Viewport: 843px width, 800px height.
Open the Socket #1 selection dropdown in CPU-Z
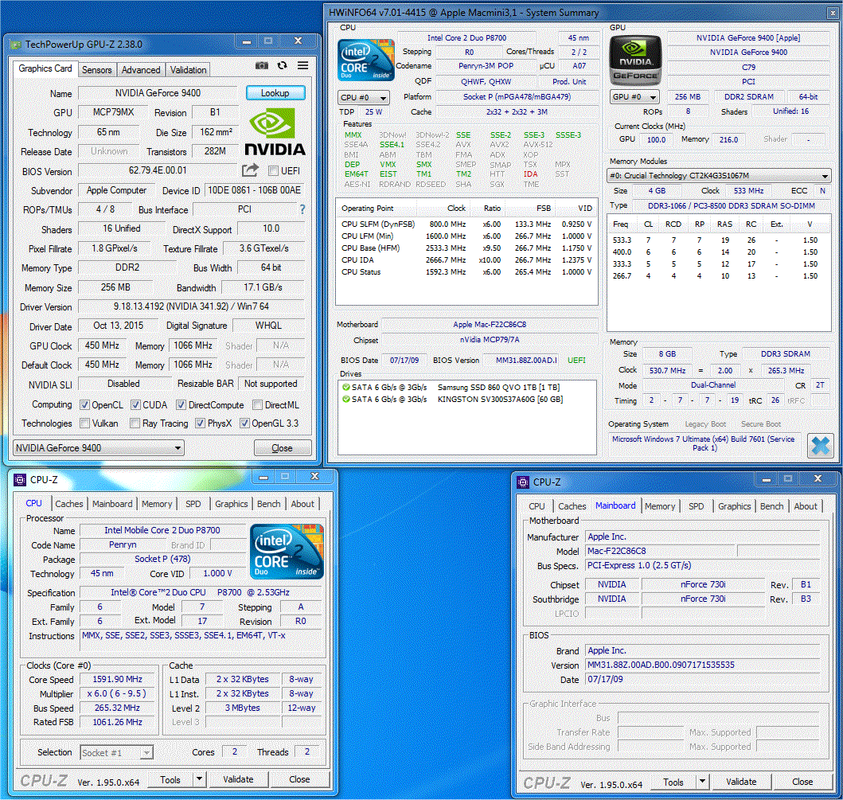click(x=117, y=753)
